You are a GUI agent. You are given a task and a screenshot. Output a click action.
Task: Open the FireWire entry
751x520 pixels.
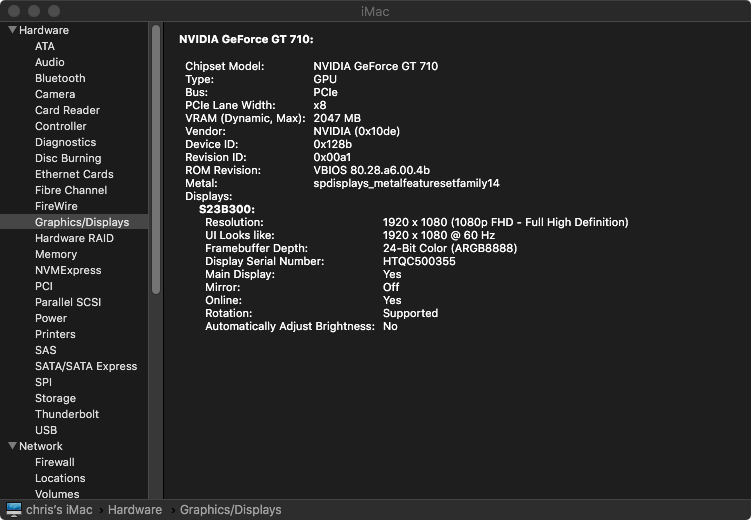coord(56,206)
